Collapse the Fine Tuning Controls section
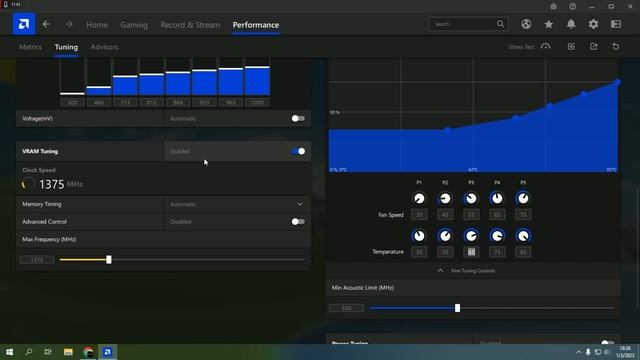The image size is (640, 360). click(473, 271)
